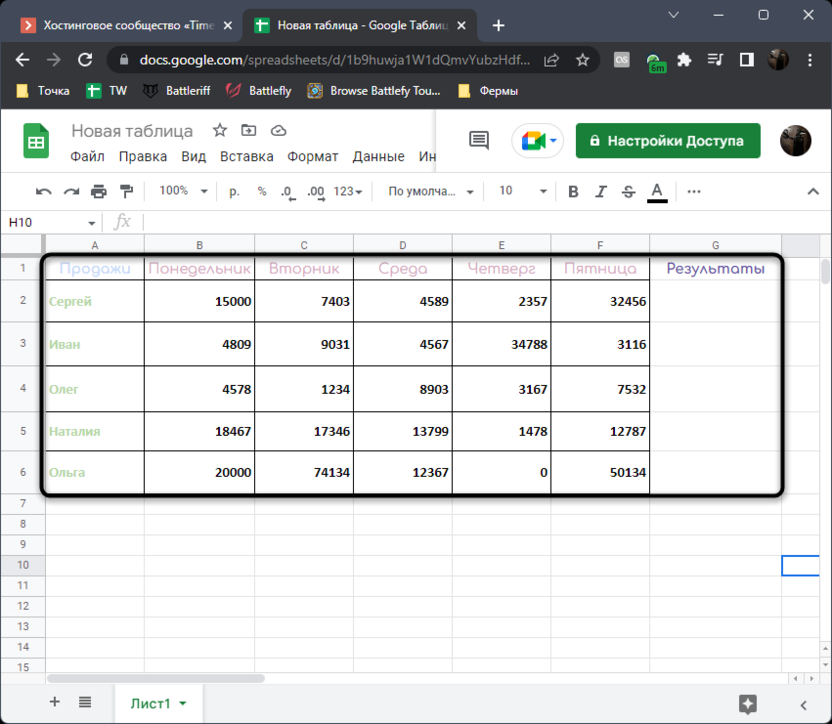This screenshot has width=832, height=724.
Task: Open the 123 number format dropdown
Action: 348,192
